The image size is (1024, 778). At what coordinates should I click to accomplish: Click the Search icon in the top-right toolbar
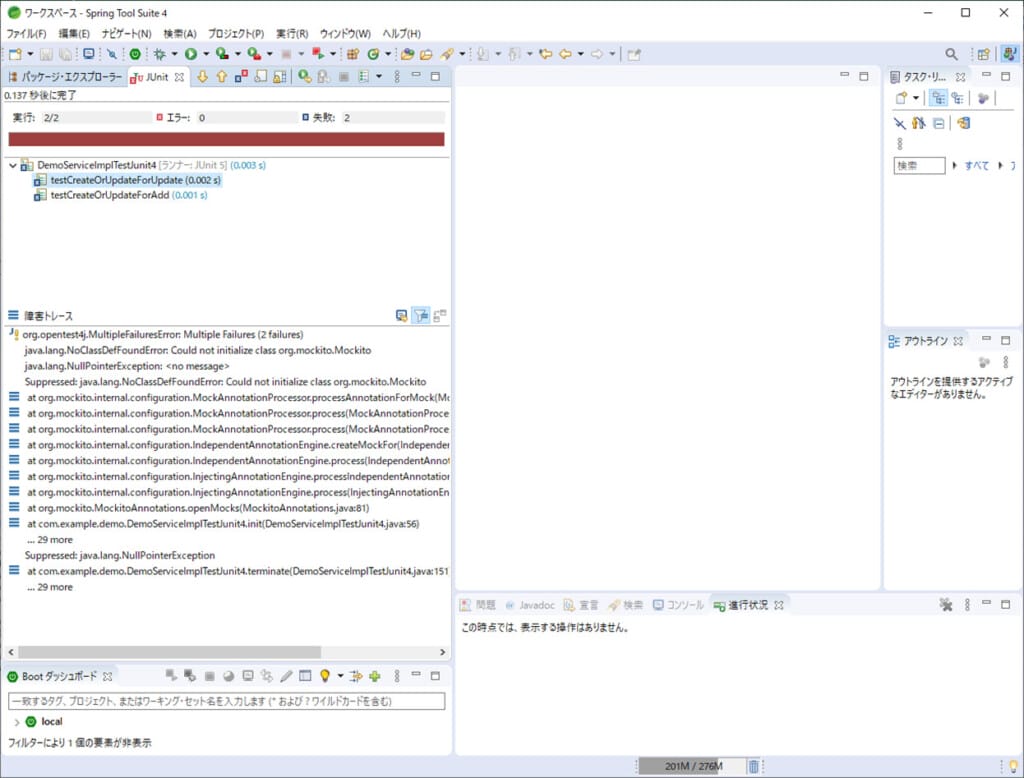click(x=950, y=53)
